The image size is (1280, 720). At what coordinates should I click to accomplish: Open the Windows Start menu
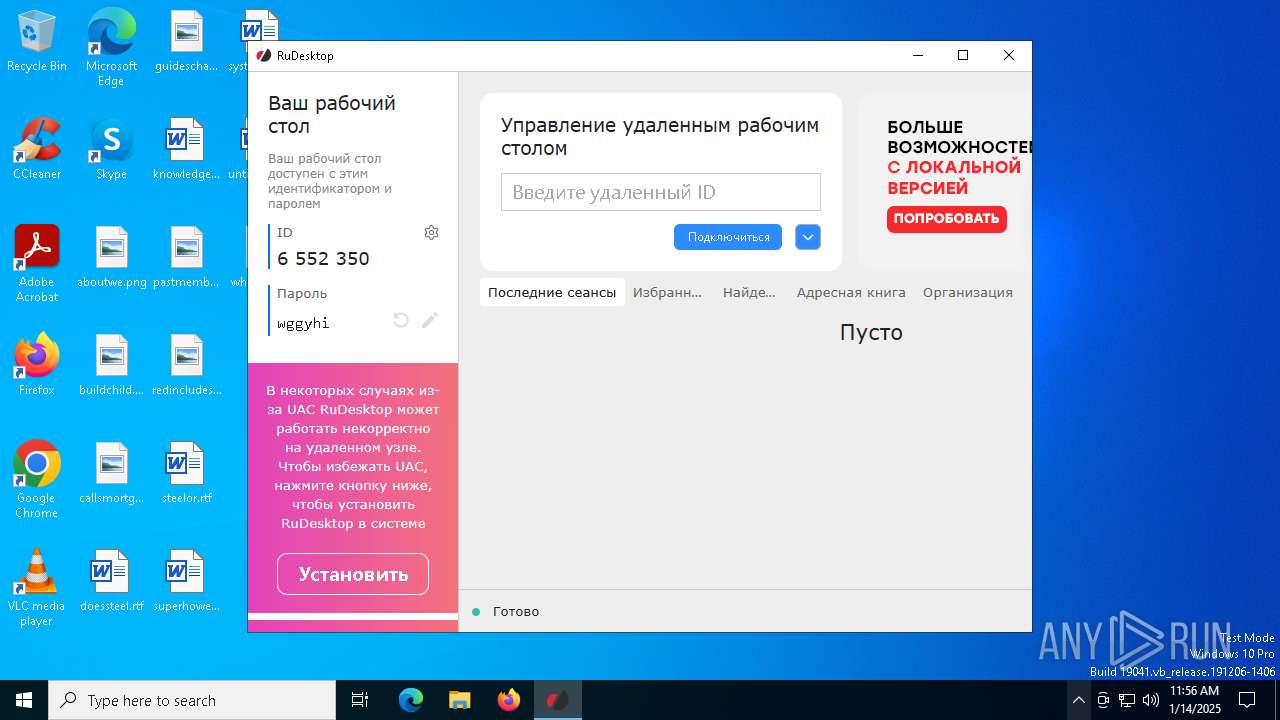[24, 700]
